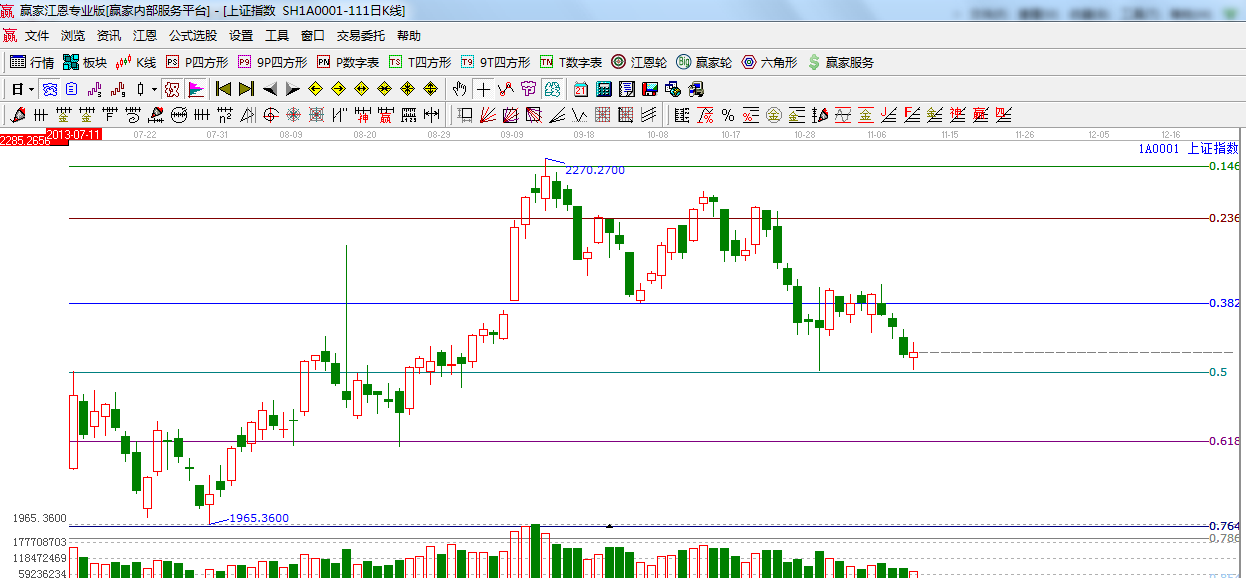Image resolution: width=1246 pixels, height=578 pixels.
Task: Toggle the crosshair cursor tool
Action: coord(482,88)
